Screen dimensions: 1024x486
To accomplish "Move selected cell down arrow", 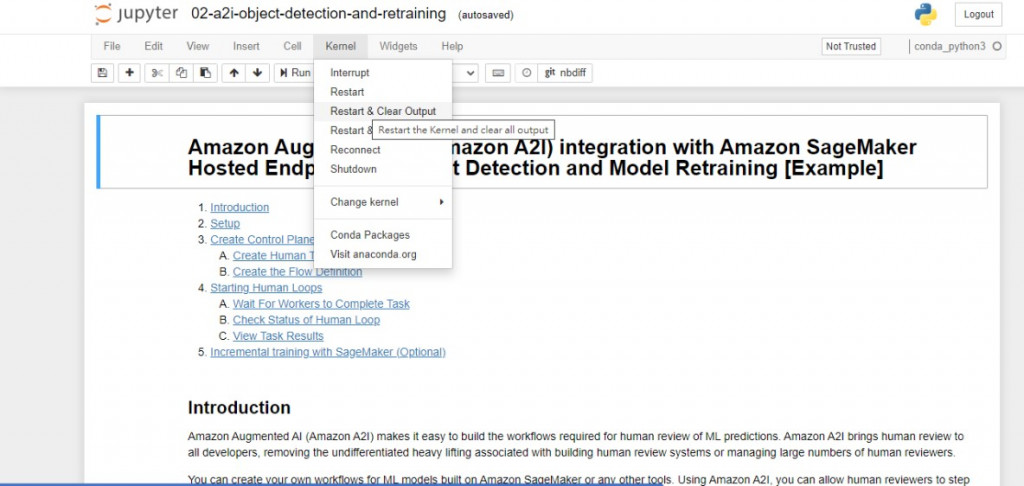I will (257, 73).
